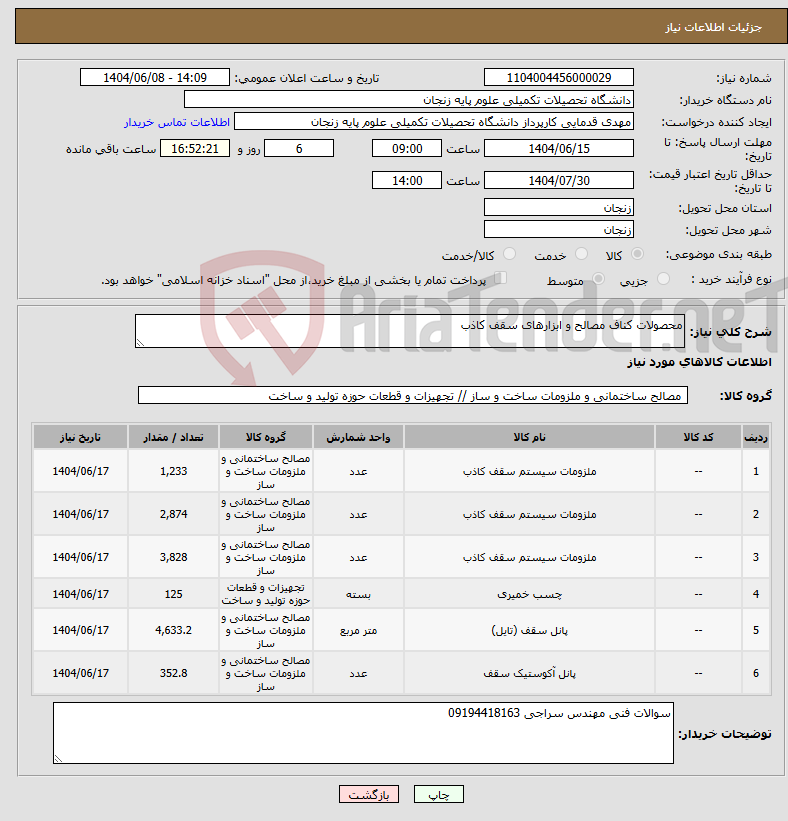Click the توضیحات خریدار notes textarea

pyautogui.click(x=363, y=733)
